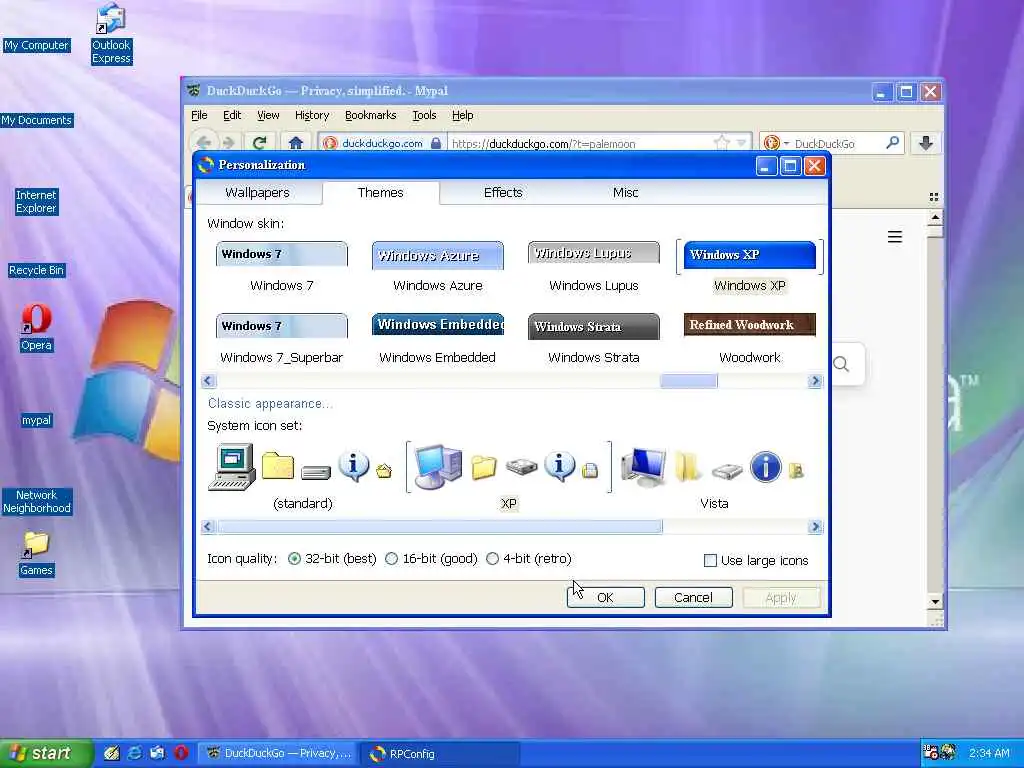Viewport: 1024px width, 768px height.
Task: Click left arrow of icon set scrollbar
Action: pyautogui.click(x=208, y=526)
